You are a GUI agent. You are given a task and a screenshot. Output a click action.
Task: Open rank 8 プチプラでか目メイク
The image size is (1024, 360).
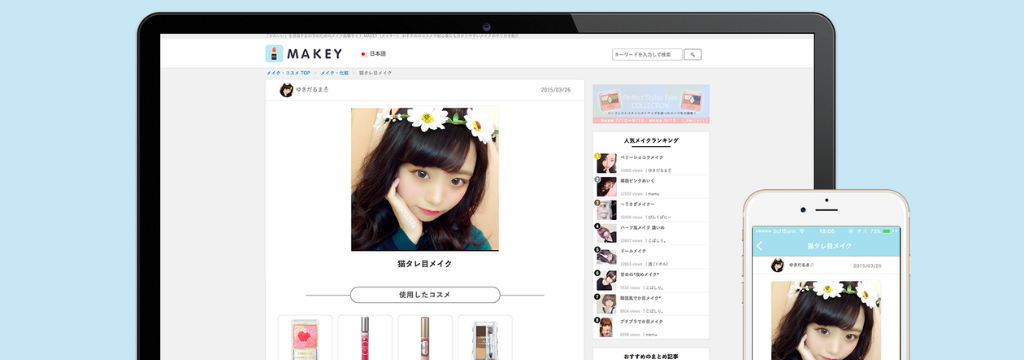coord(642,321)
